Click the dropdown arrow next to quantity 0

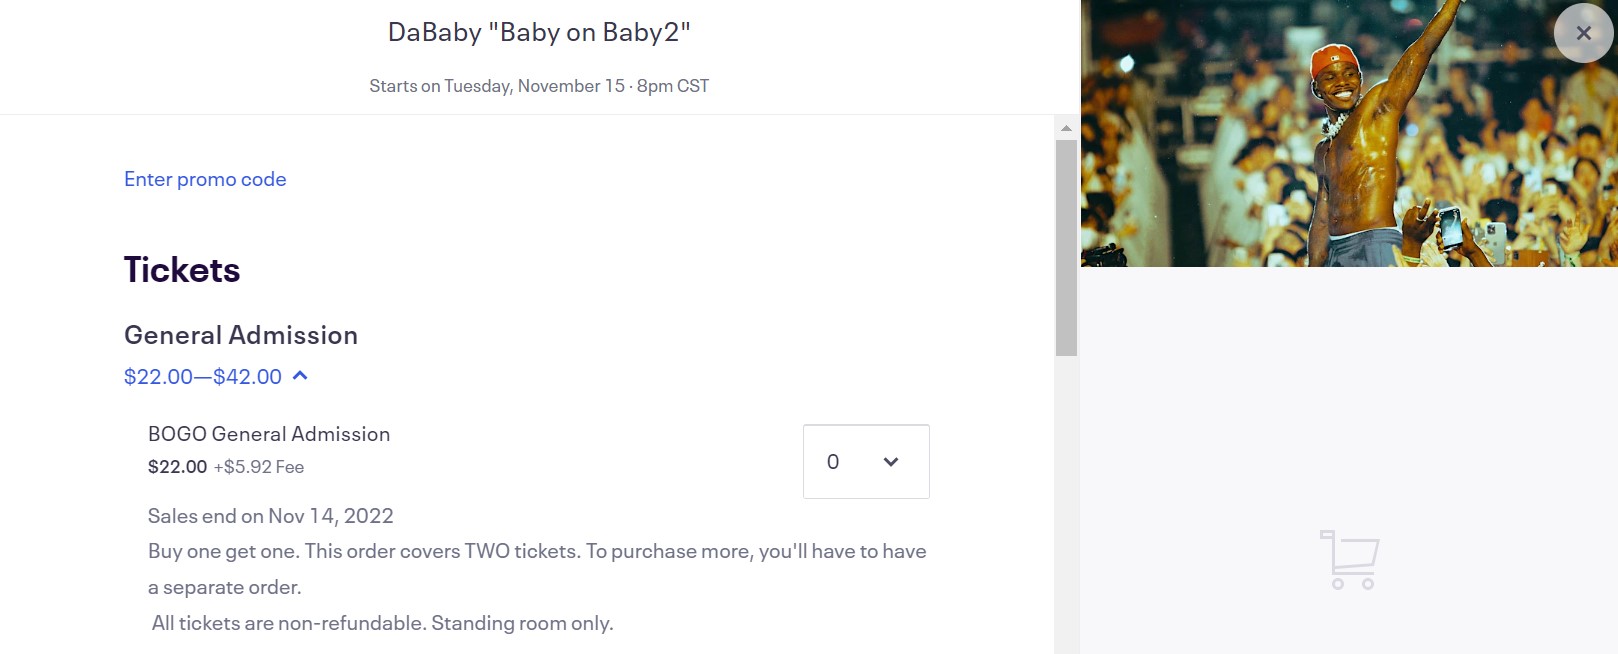pyautogui.click(x=888, y=461)
